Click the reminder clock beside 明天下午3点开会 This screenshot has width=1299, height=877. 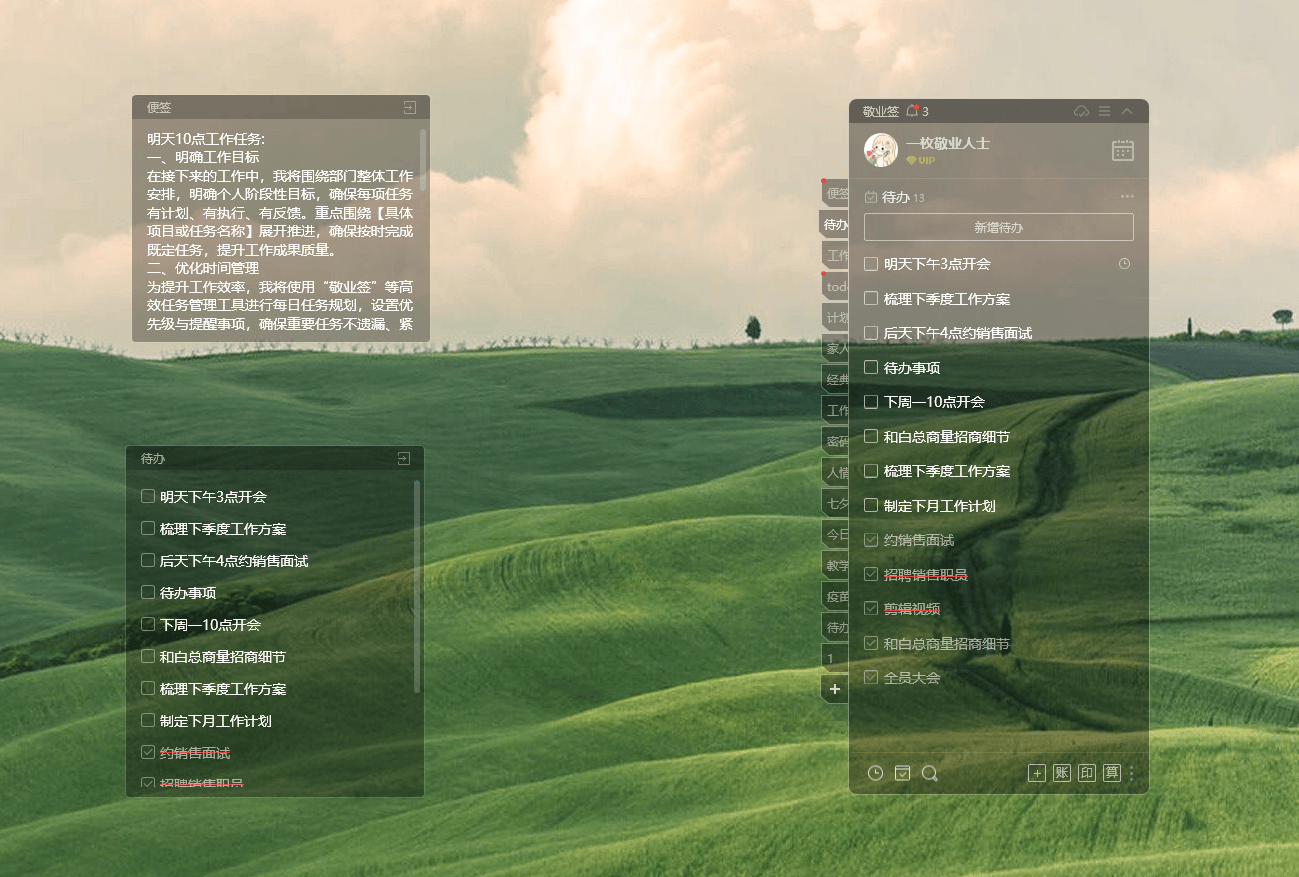[x=1124, y=264]
